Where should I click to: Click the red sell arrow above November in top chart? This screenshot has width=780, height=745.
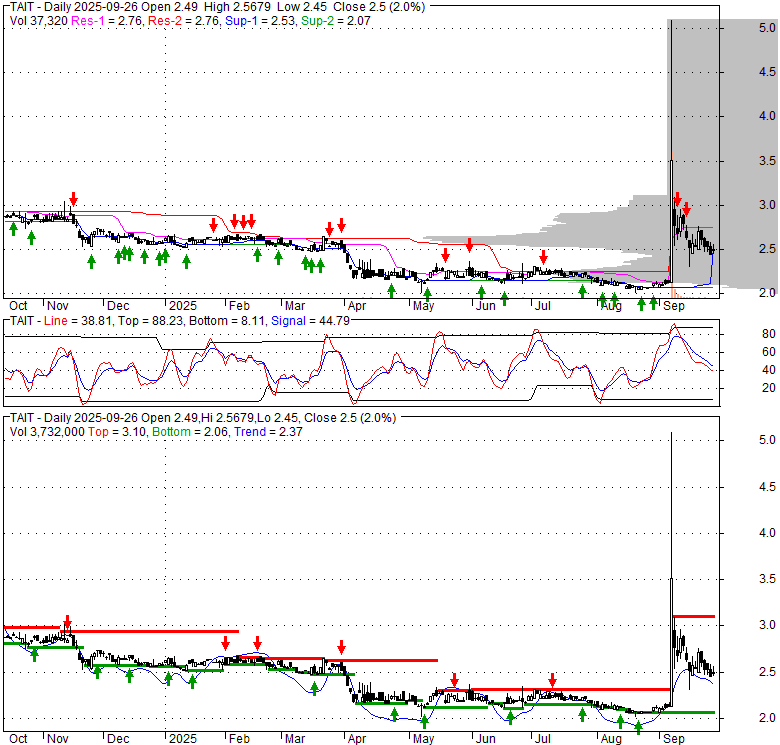point(74,199)
